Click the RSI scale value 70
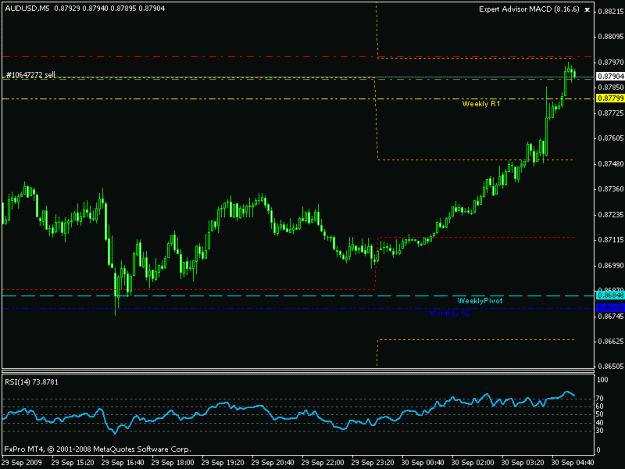 tap(600, 398)
